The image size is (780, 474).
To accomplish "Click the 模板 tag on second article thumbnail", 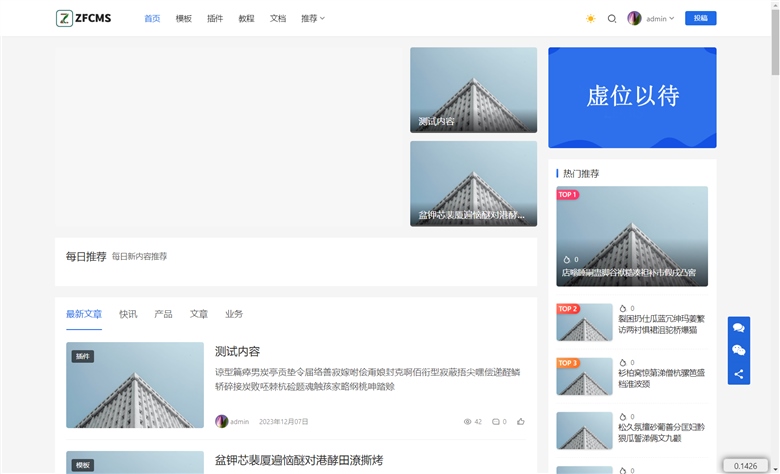I will point(83,465).
